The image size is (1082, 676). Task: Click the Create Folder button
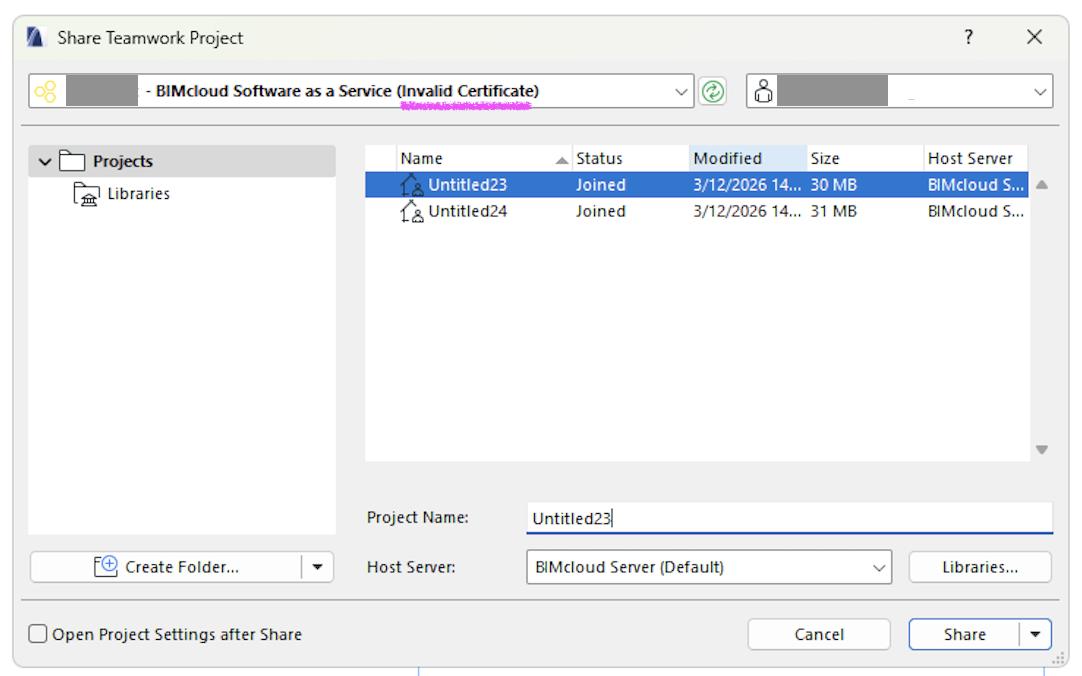(x=166, y=567)
